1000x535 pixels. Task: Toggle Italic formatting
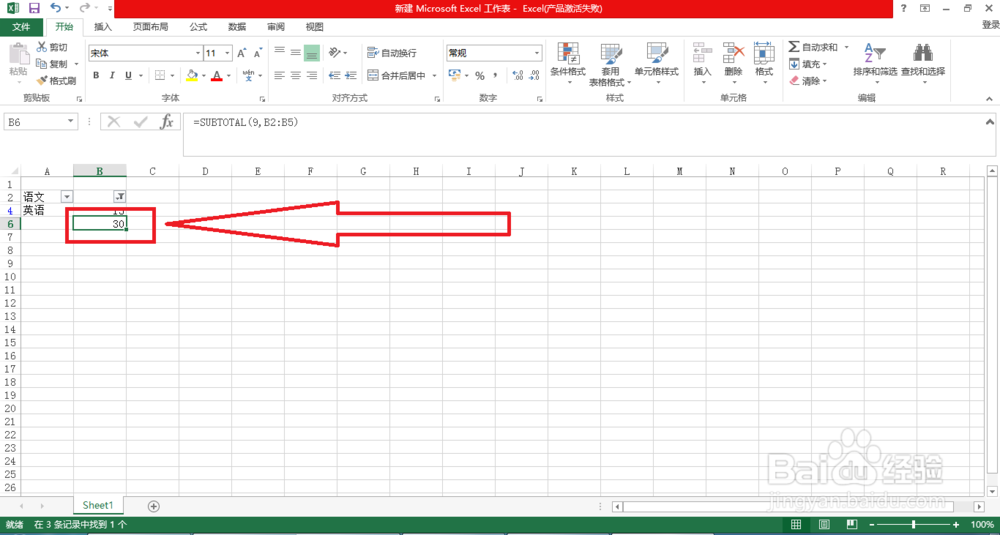tap(112, 75)
